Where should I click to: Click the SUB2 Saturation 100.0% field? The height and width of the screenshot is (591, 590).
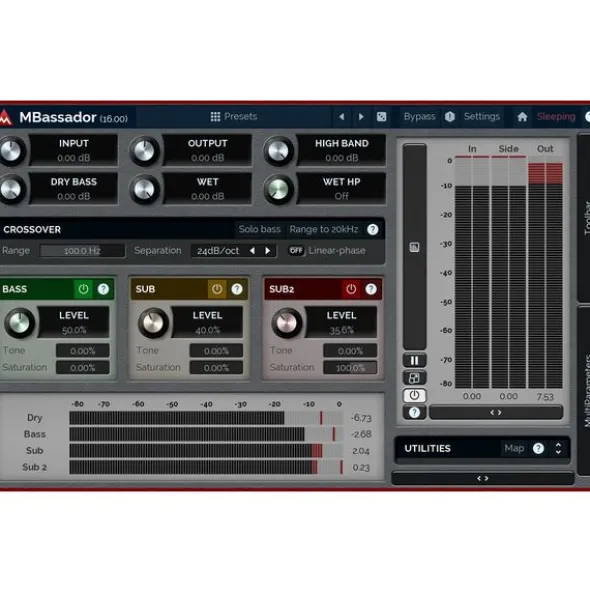[350, 367]
